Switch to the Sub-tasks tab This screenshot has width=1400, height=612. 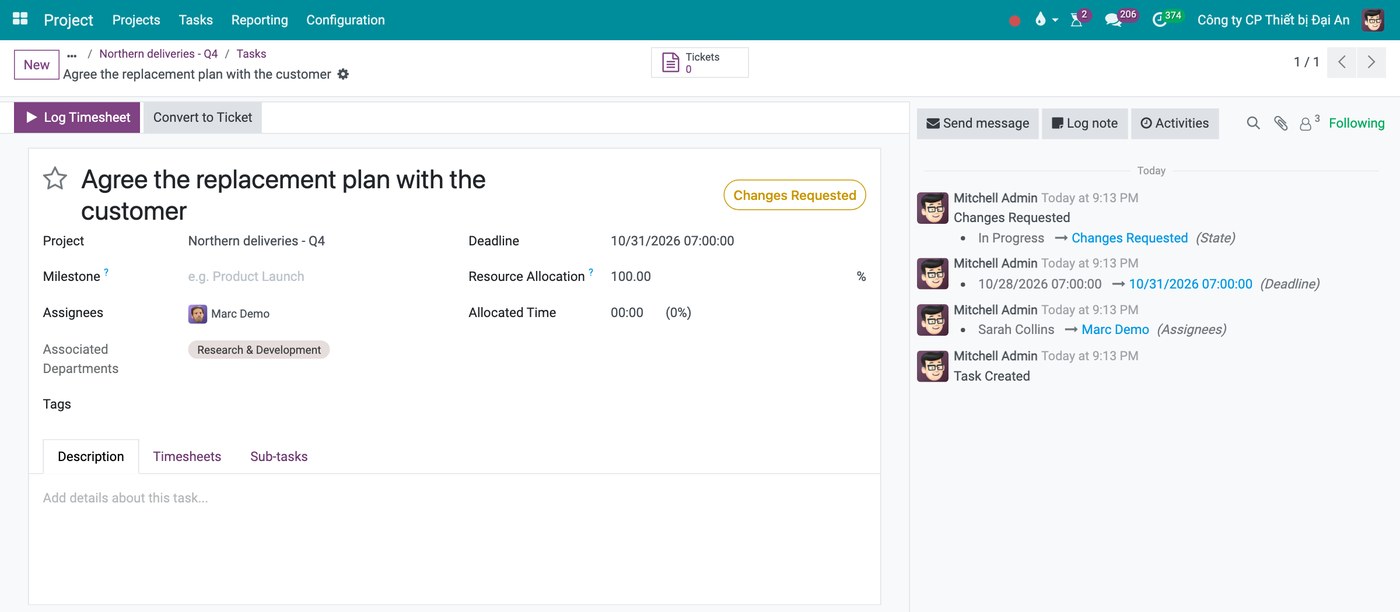point(279,456)
